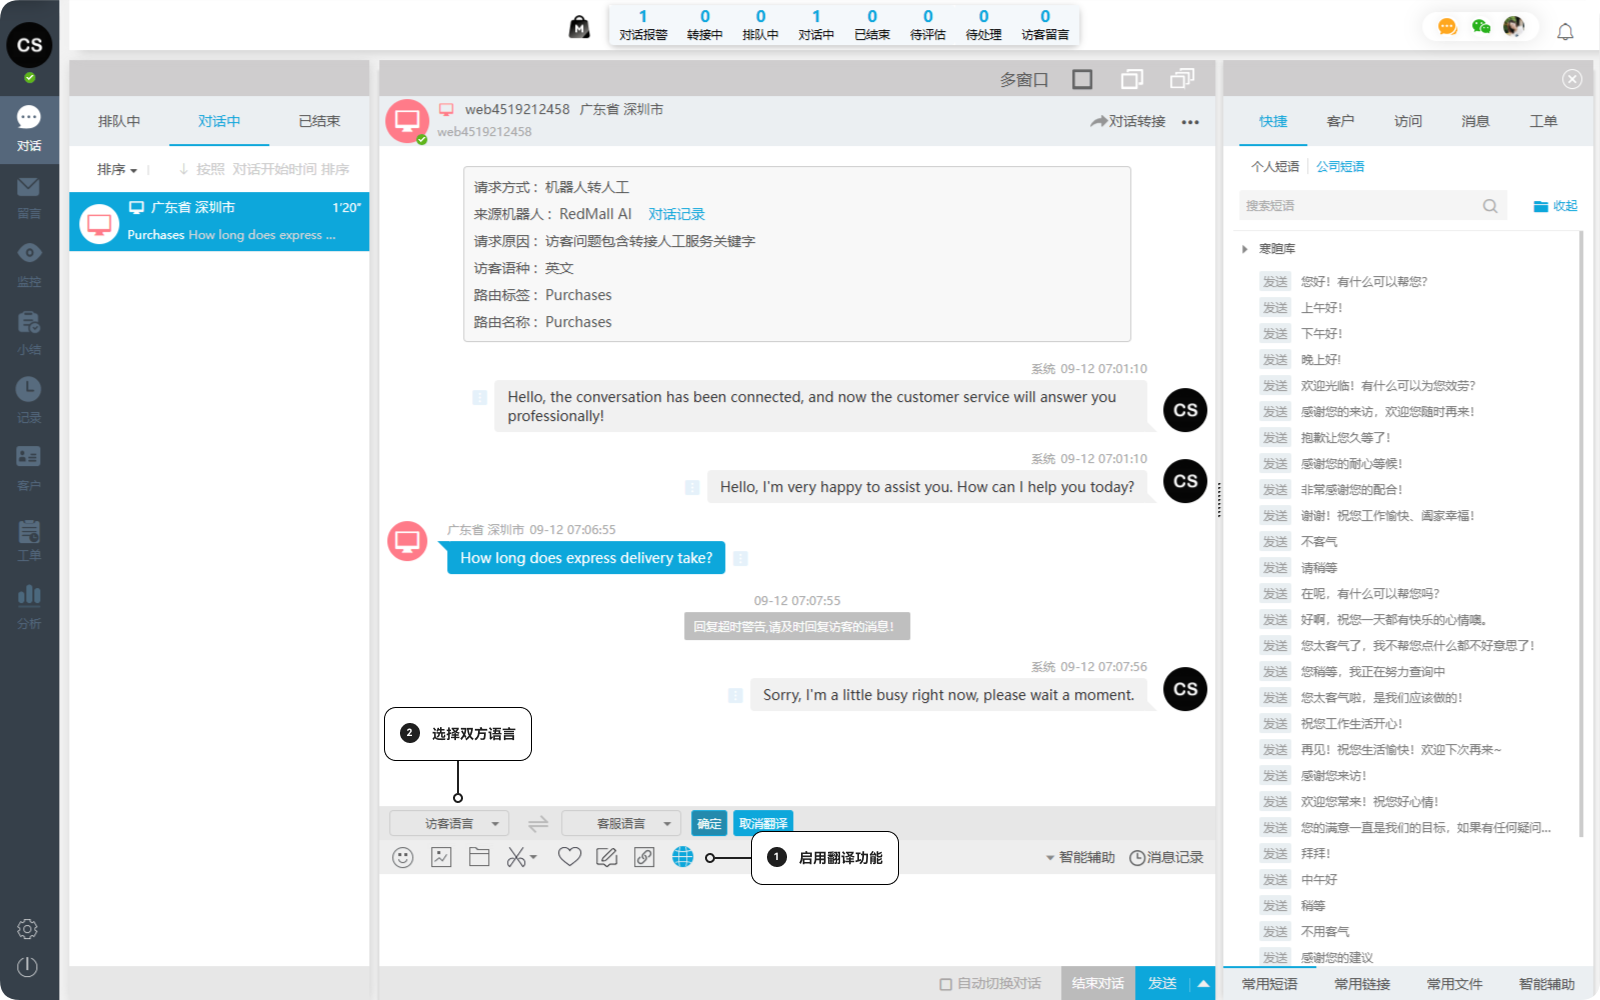The width and height of the screenshot is (1600, 1000).
Task: Select the single-window layout square
Action: click(1082, 79)
